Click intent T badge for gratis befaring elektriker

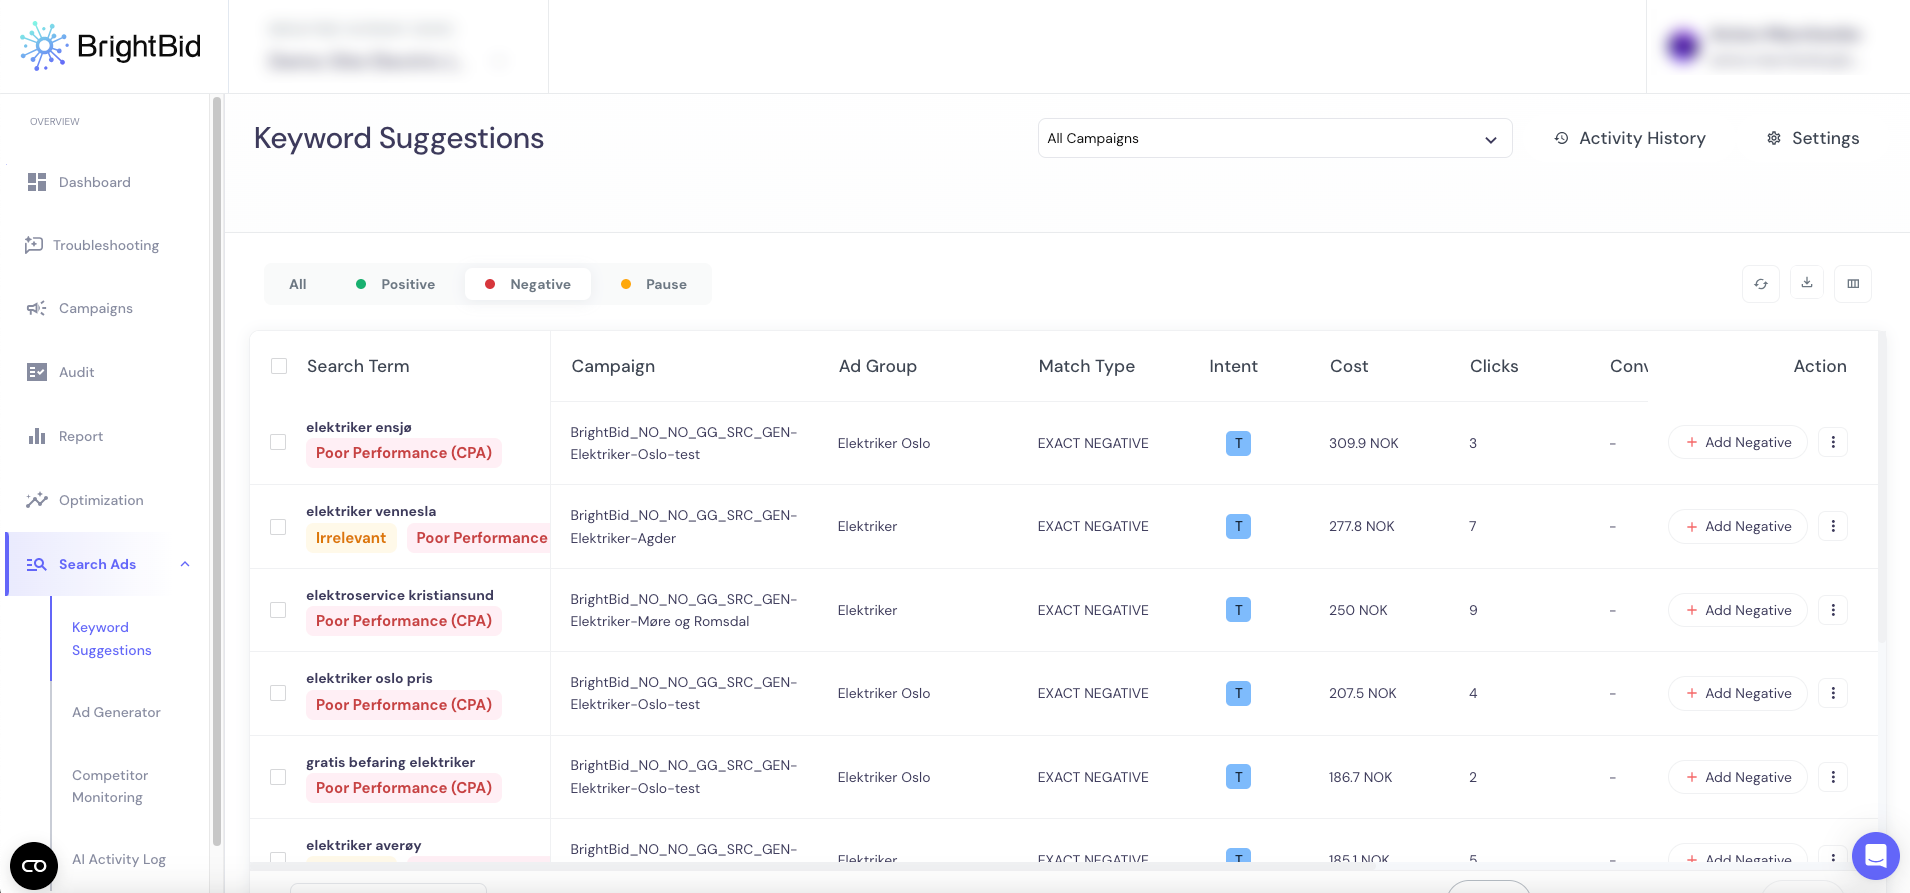(x=1238, y=777)
